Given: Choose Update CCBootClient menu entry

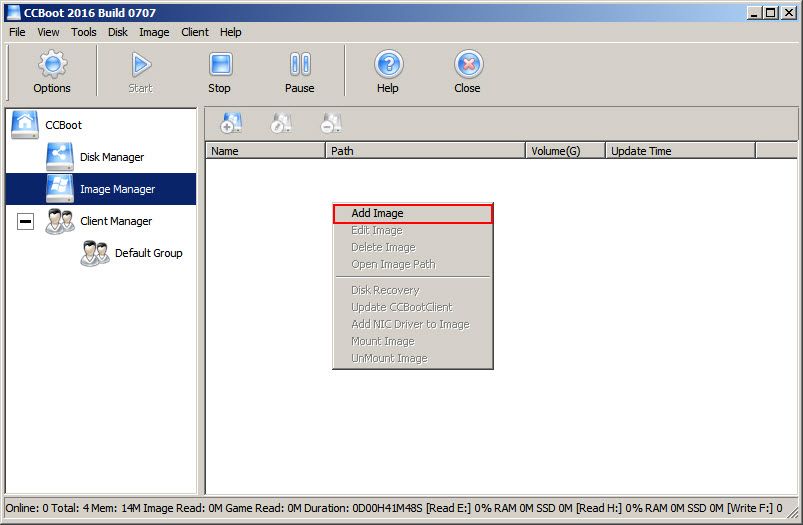Looking at the screenshot, I should point(413,307).
